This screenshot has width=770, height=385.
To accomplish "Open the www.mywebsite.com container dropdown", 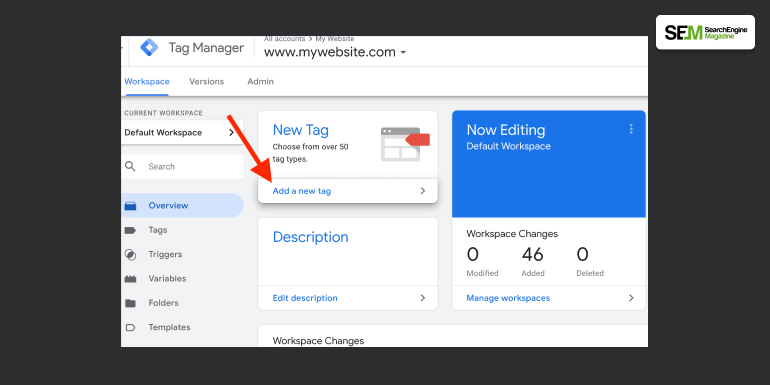I will (x=335, y=52).
